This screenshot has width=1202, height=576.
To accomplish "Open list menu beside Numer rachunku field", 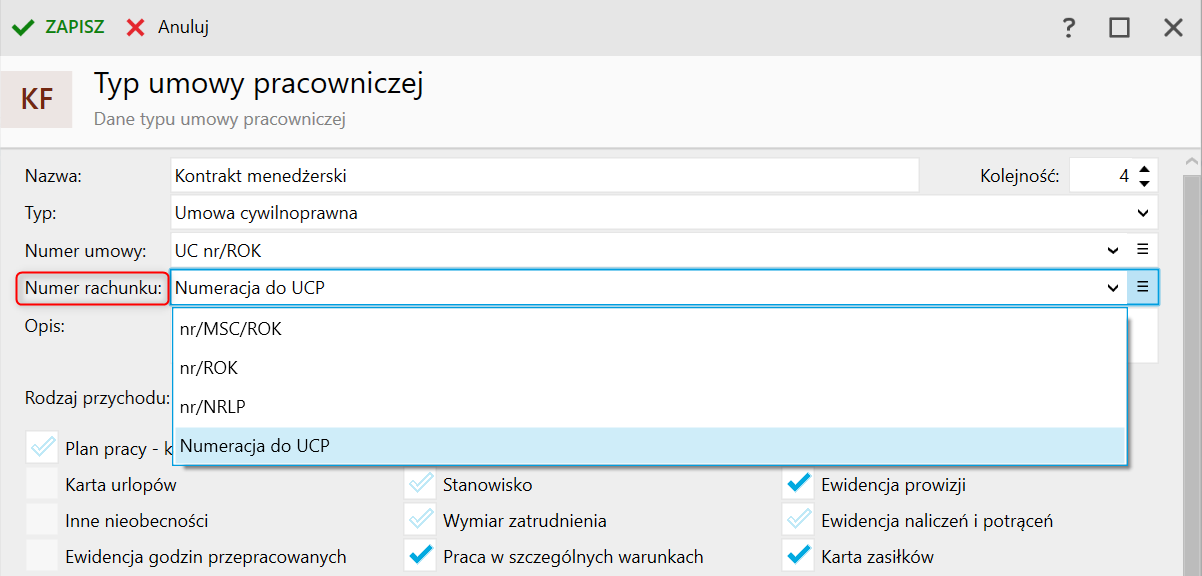I will click(1143, 288).
